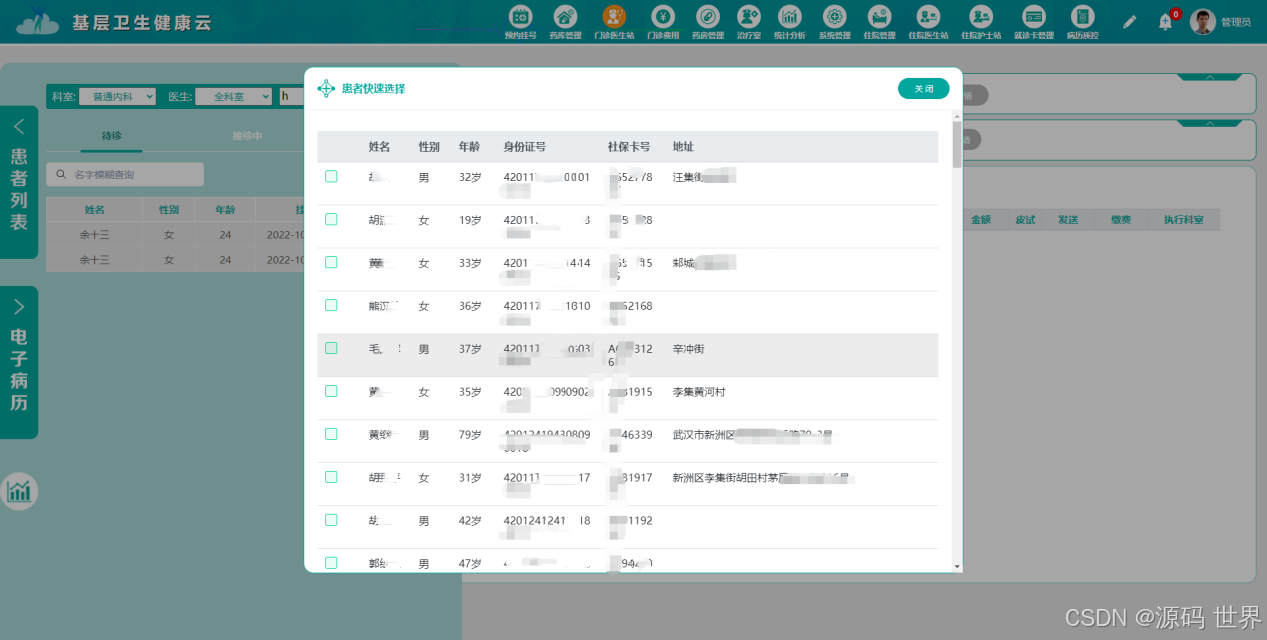Click the dialog scrollbar's down arrow
This screenshot has height=640, width=1267.
(957, 566)
